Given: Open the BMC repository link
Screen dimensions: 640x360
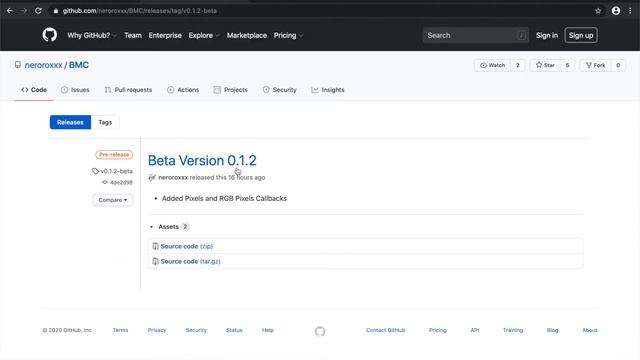Looking at the screenshot, I should (x=79, y=65).
